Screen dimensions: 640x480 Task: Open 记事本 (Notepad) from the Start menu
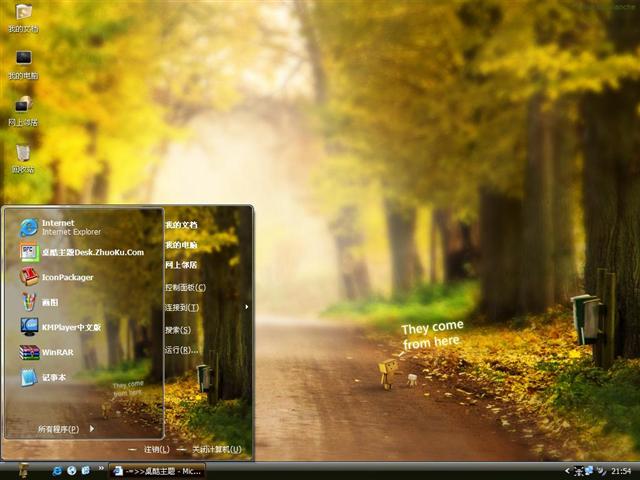point(54,378)
